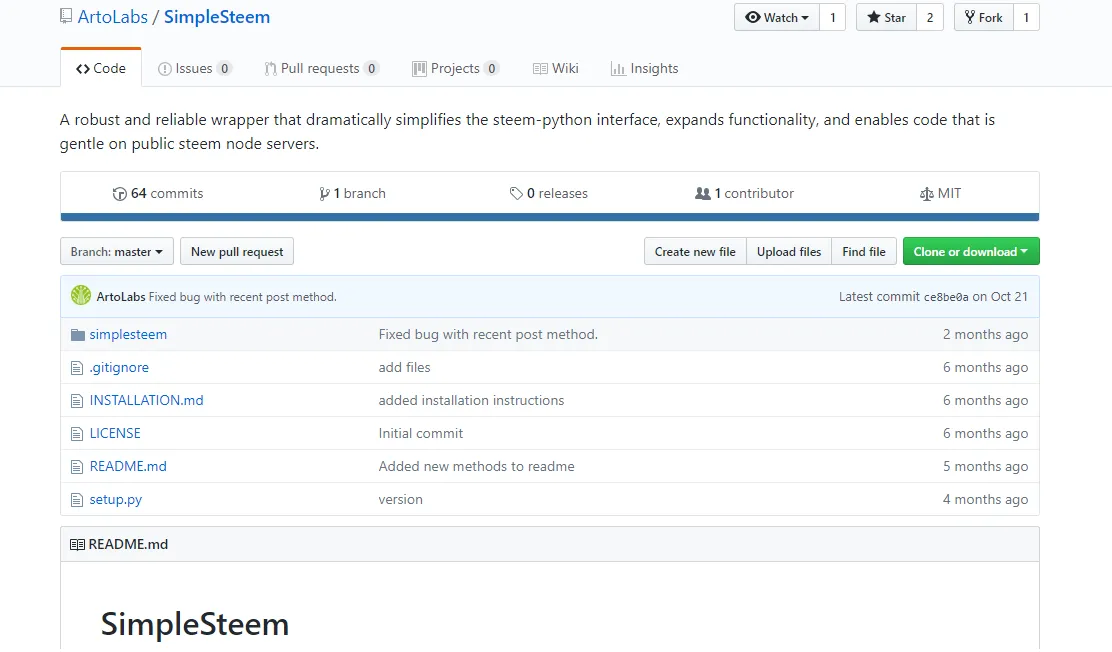View the 0 releases page
Screen dimensions: 1112x652
549,193
